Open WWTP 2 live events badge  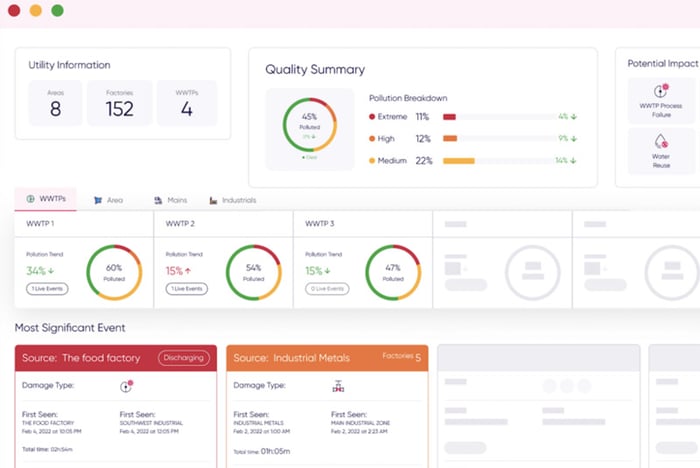187,289
